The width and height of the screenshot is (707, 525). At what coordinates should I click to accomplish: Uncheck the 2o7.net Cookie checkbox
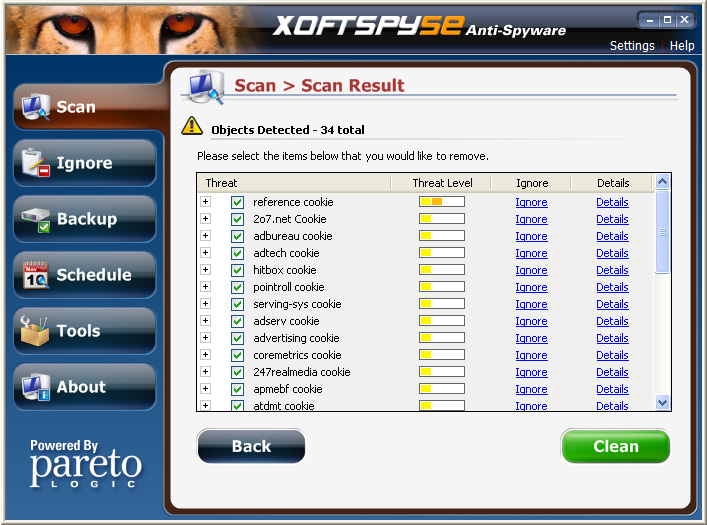[x=238, y=219]
